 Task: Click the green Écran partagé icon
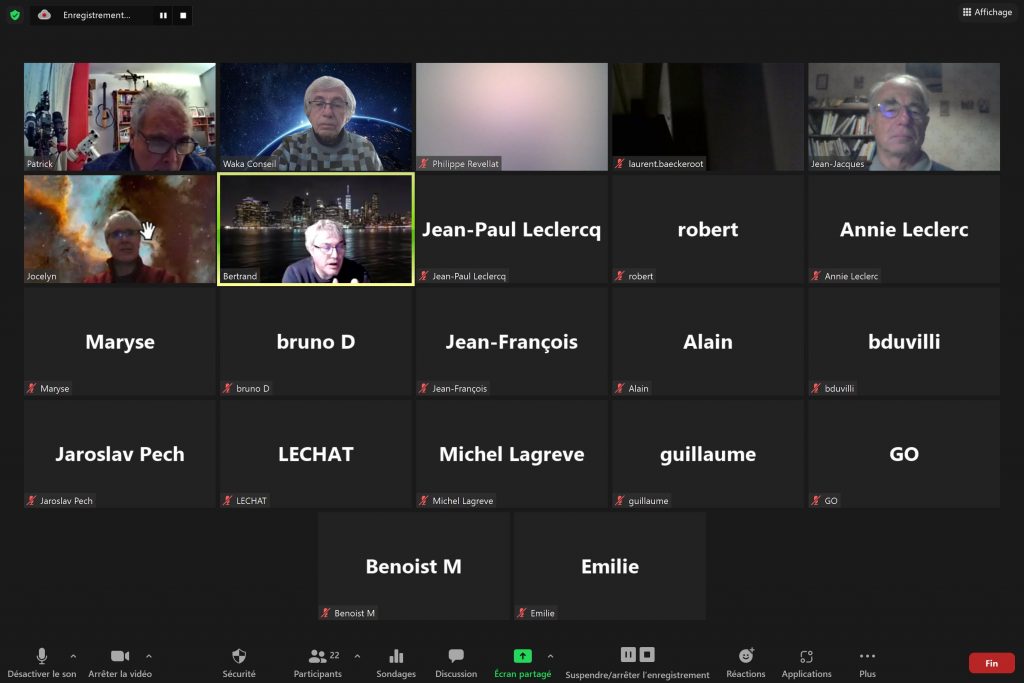[x=522, y=656]
